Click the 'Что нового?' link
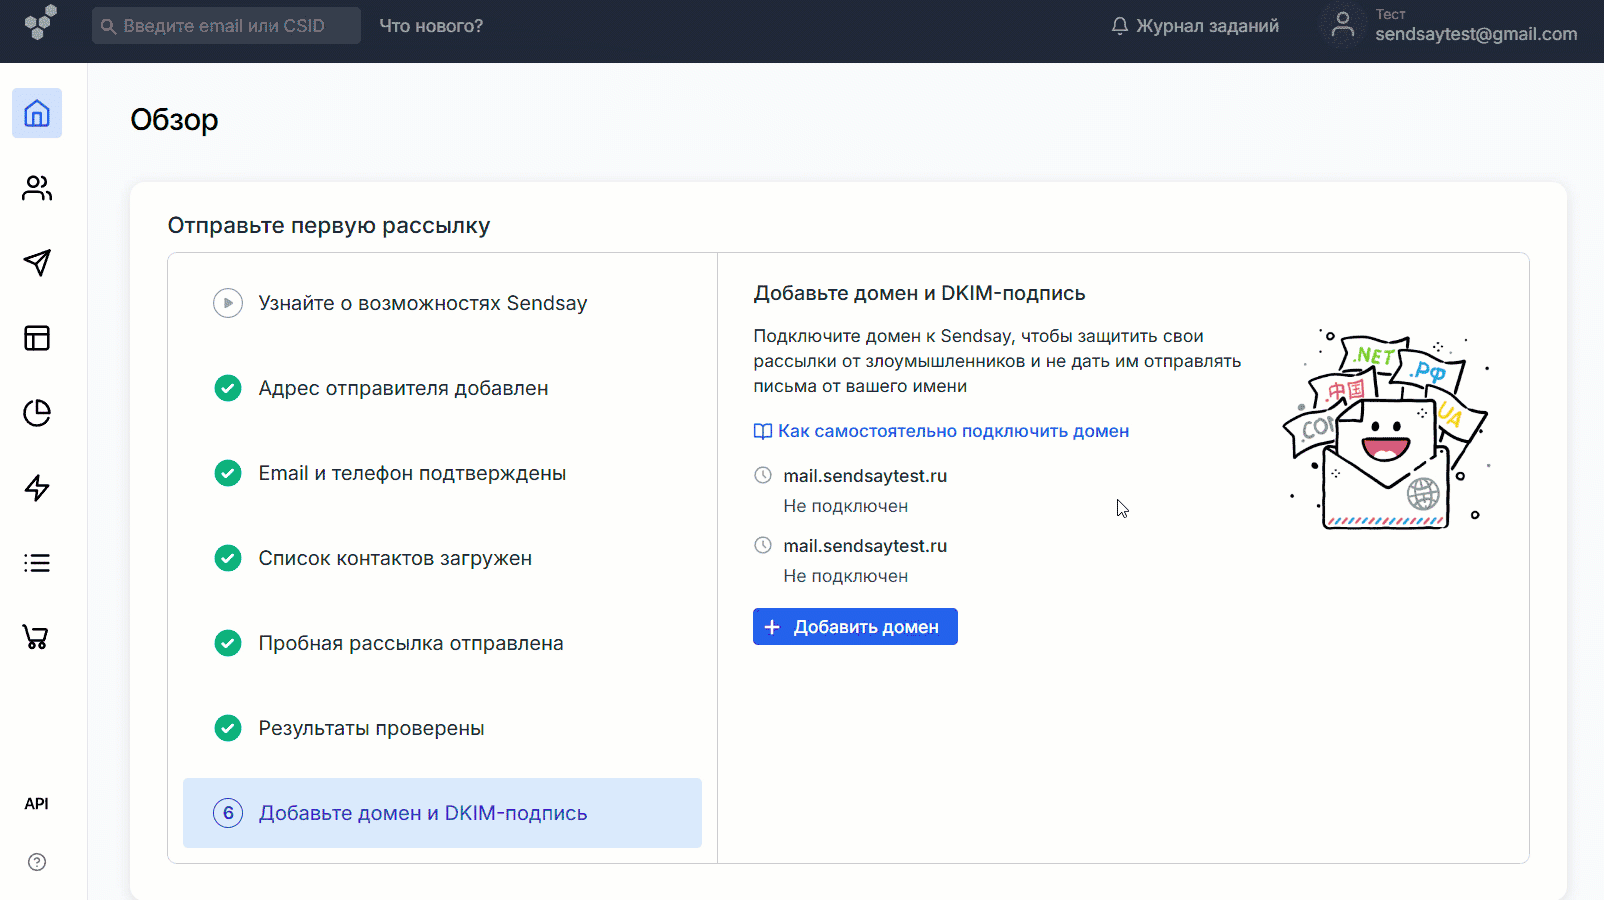1604x900 pixels. (x=431, y=25)
